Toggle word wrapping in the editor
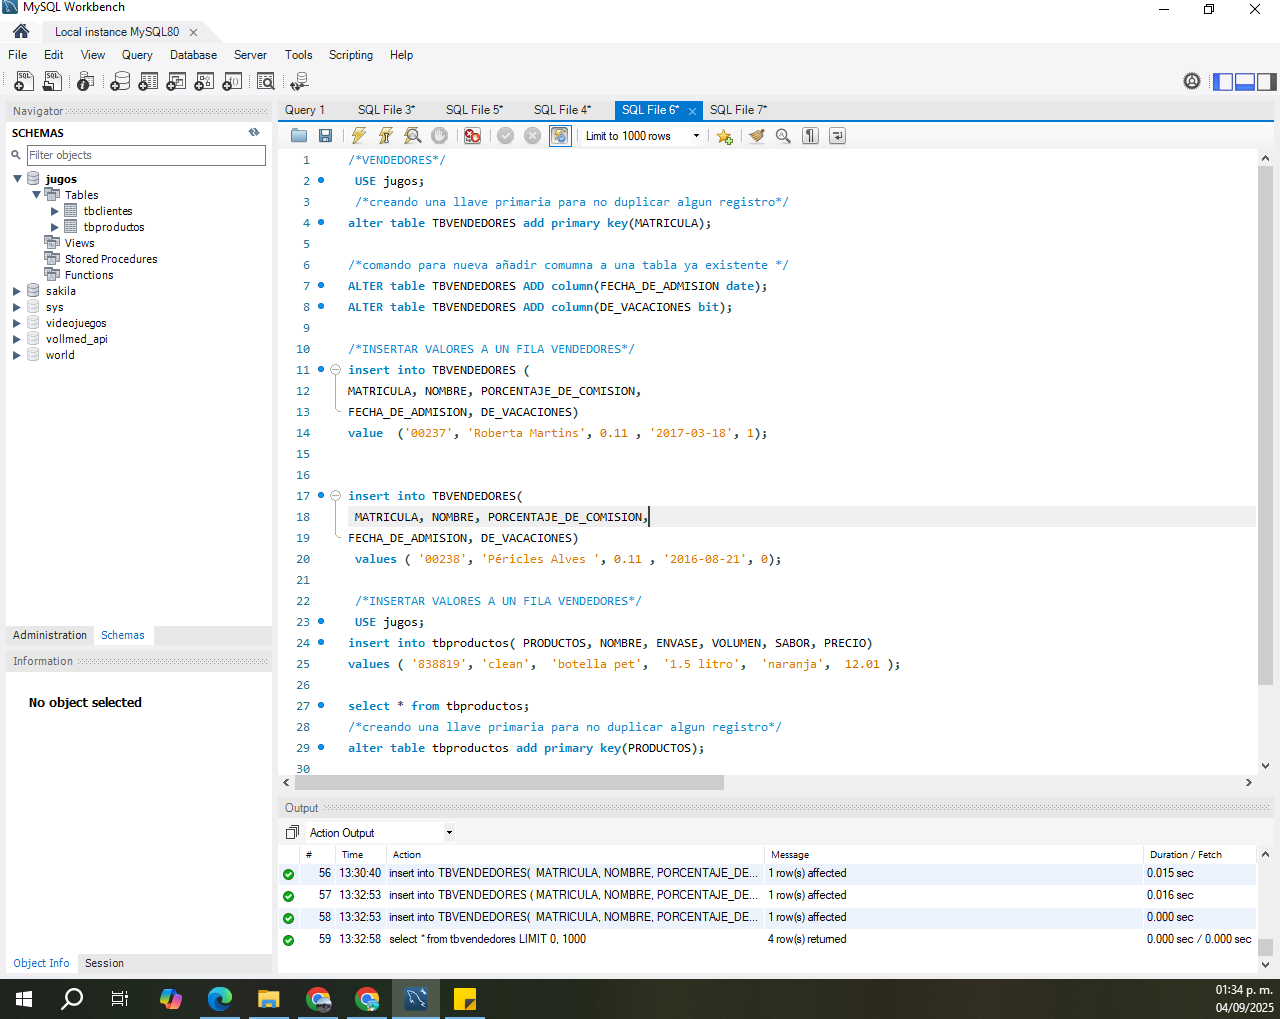Image resolution: width=1280 pixels, height=1019 pixels. coord(837,136)
